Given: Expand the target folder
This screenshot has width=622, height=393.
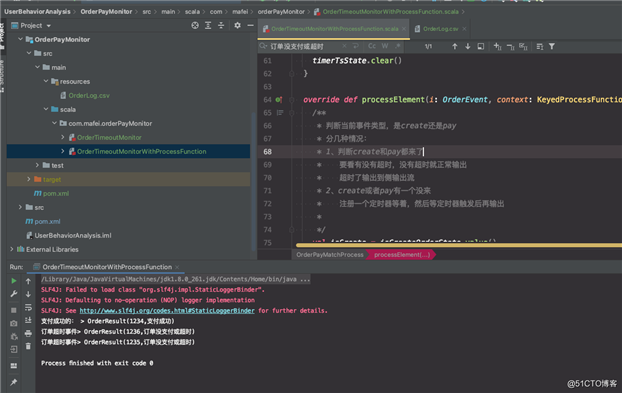Looking at the screenshot, I should [29, 179].
